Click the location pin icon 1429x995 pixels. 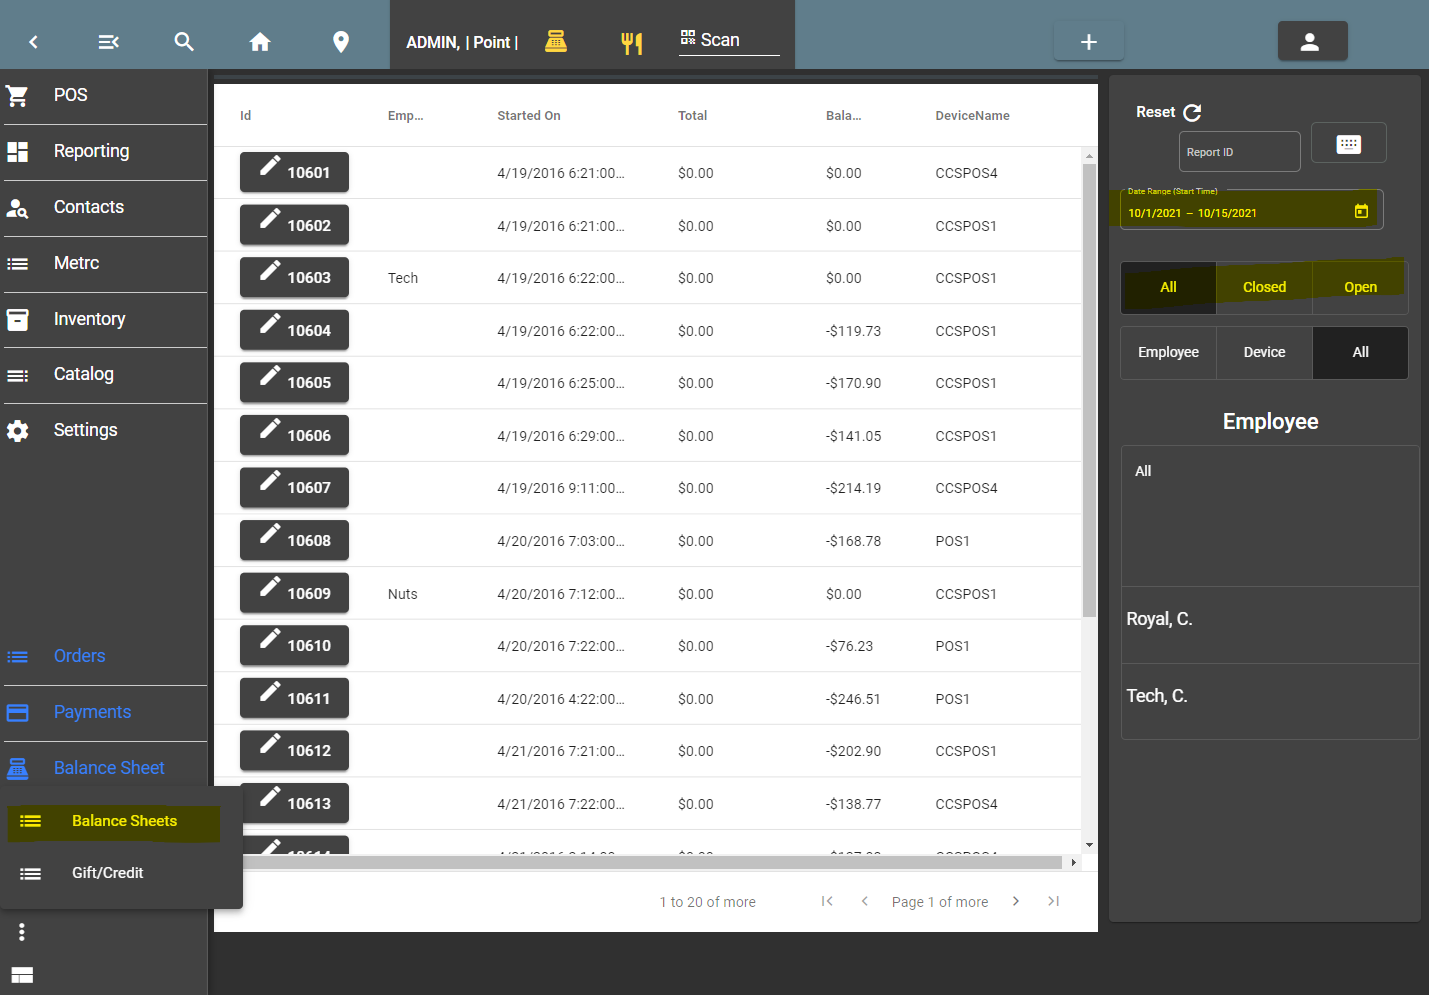(341, 42)
